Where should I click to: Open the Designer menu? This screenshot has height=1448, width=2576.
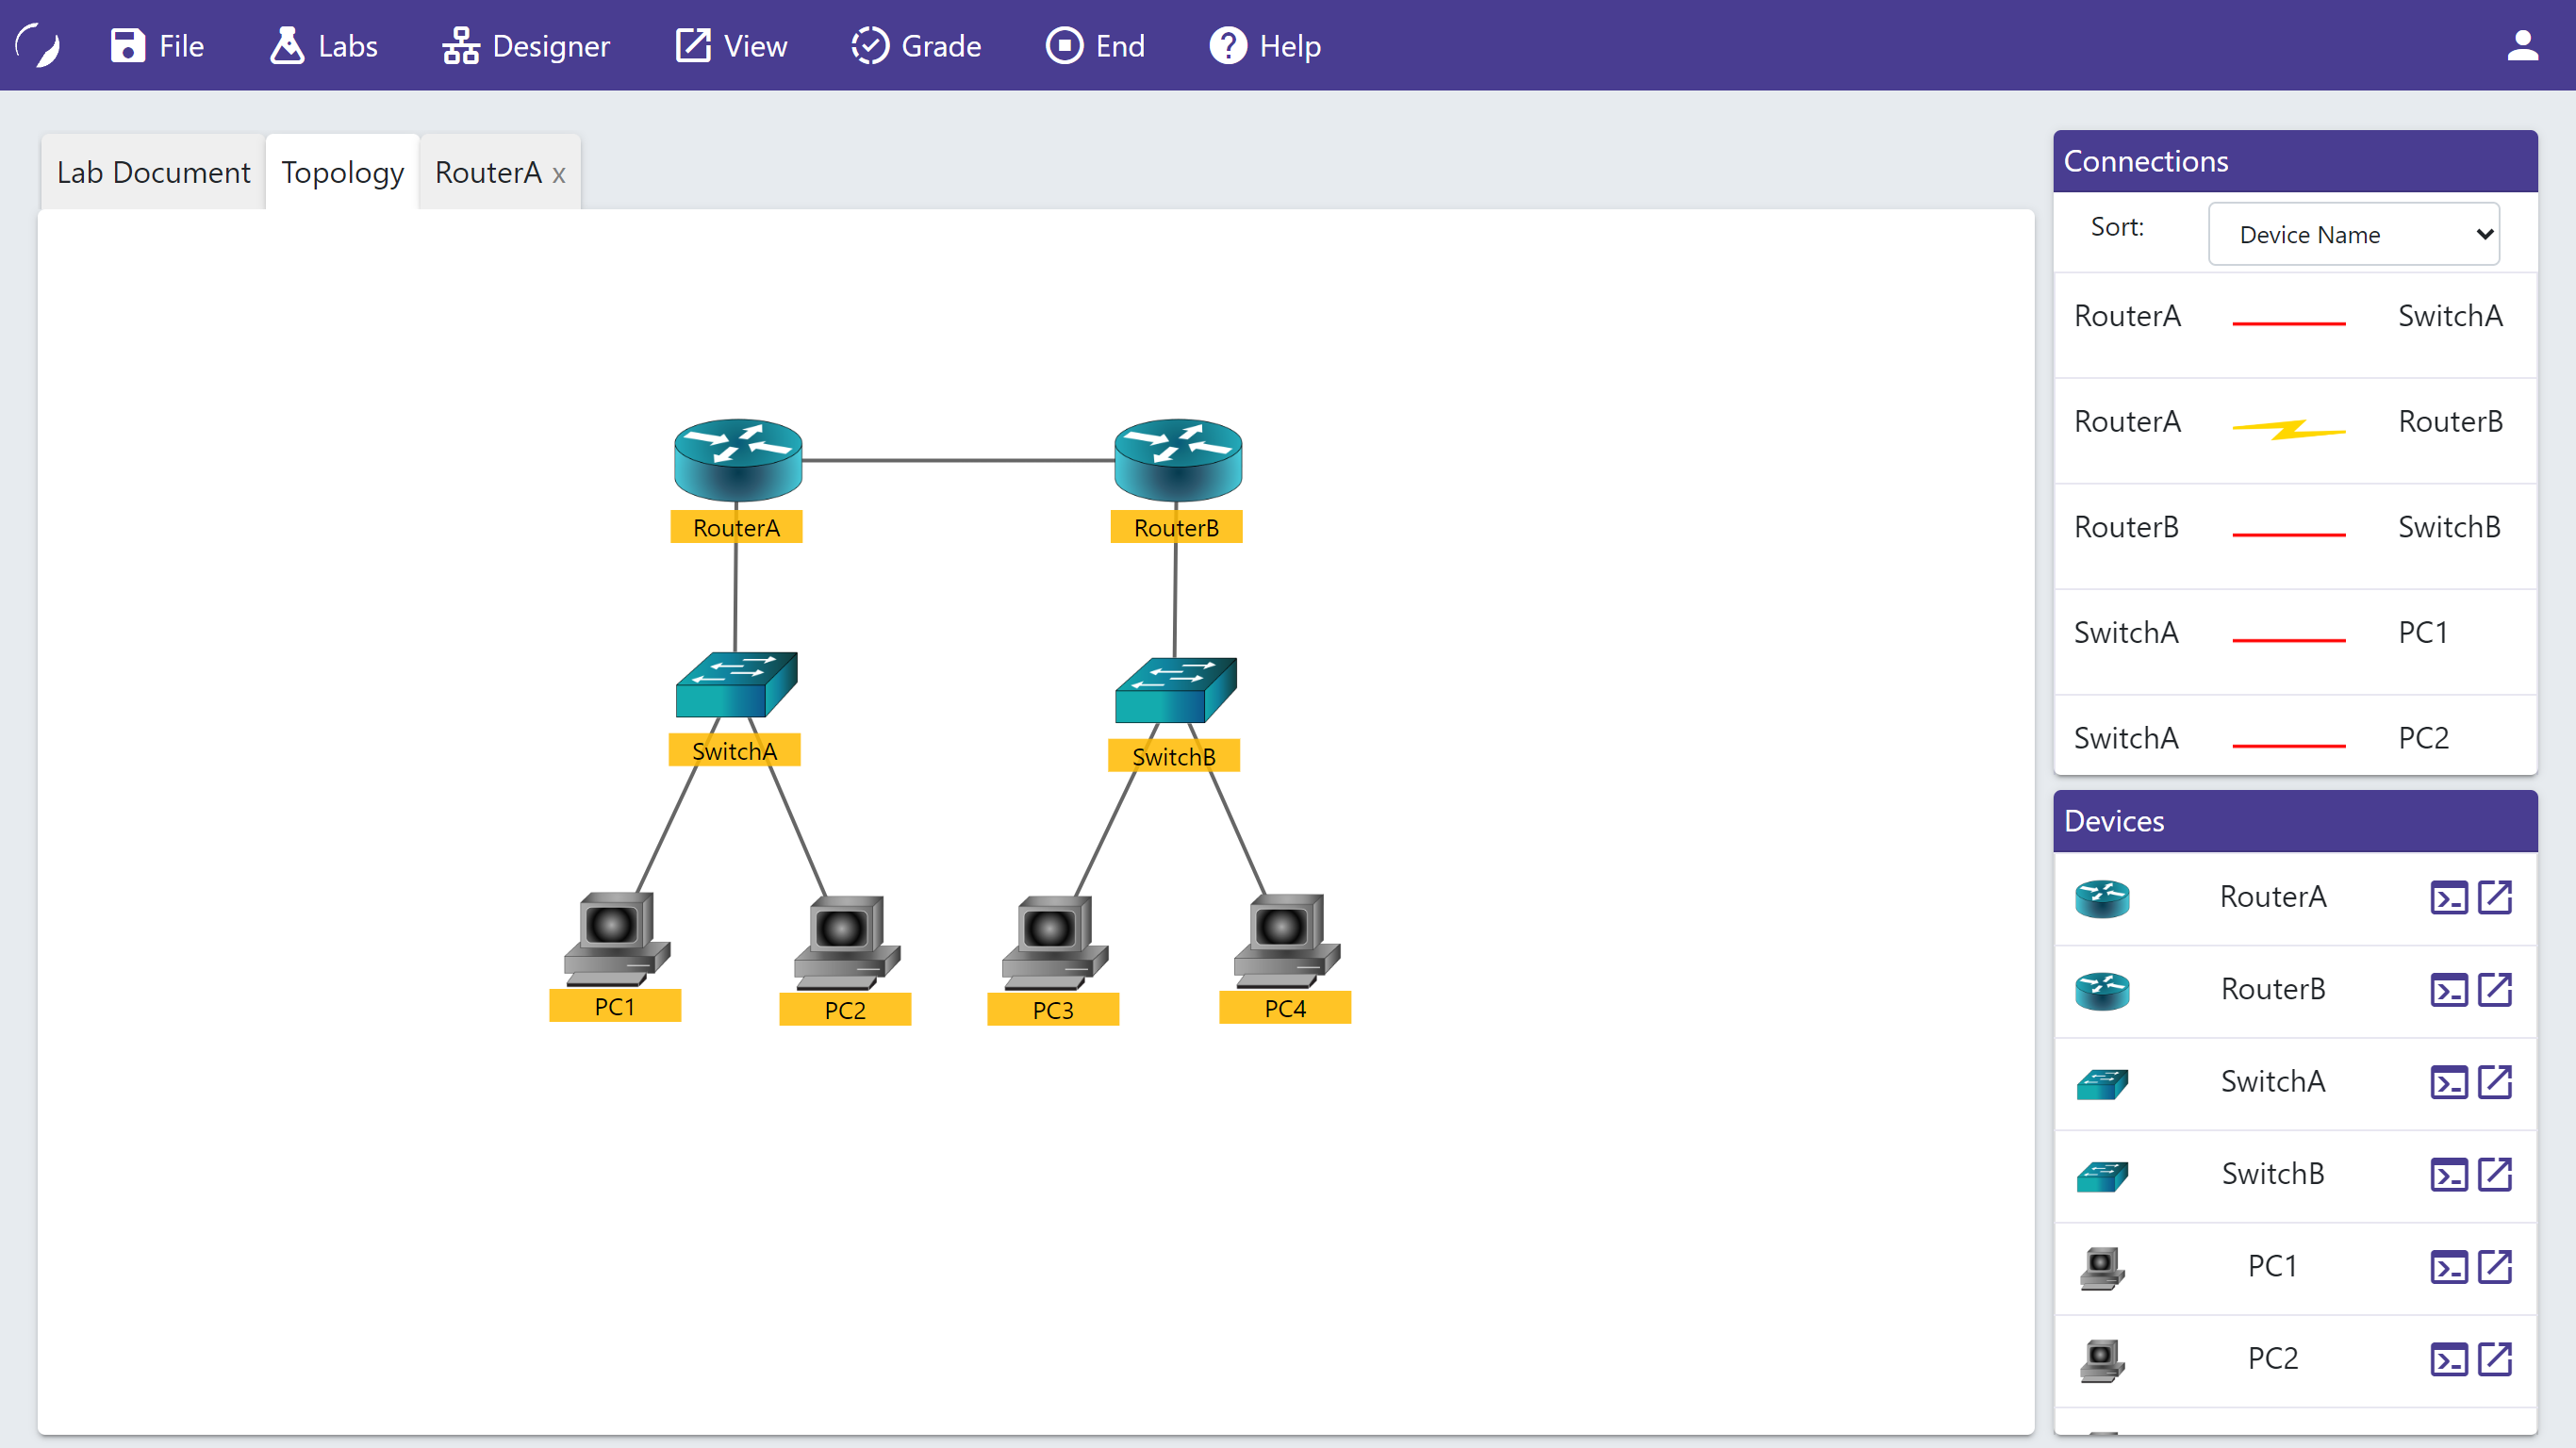[x=526, y=45]
